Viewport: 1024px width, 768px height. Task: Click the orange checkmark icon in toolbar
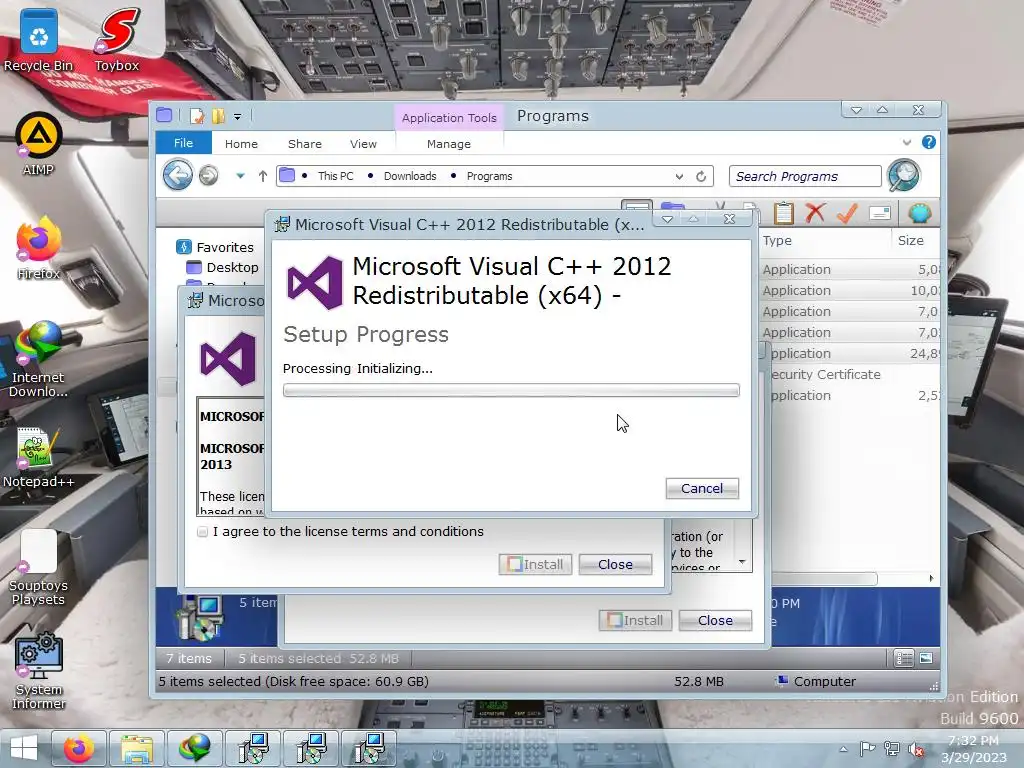pyautogui.click(x=847, y=213)
